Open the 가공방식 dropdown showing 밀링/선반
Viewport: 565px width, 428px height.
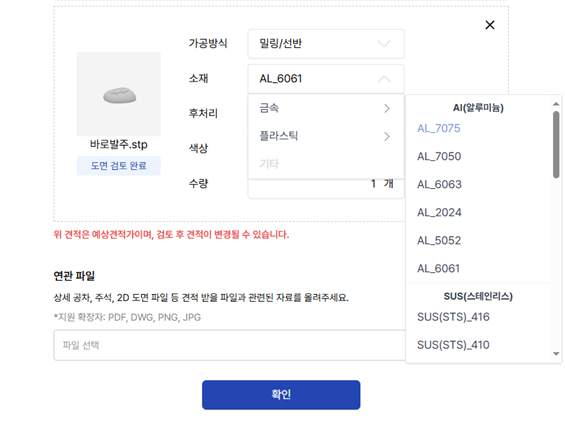click(x=326, y=44)
